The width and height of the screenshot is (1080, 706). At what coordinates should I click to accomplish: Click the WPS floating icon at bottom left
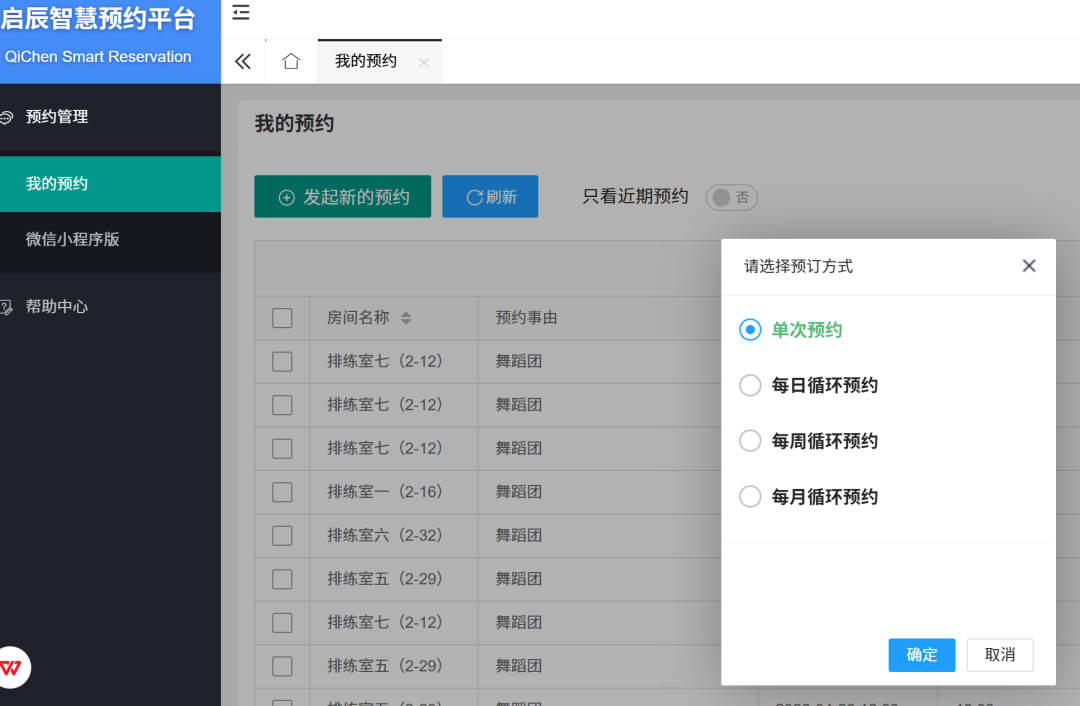click(11, 667)
